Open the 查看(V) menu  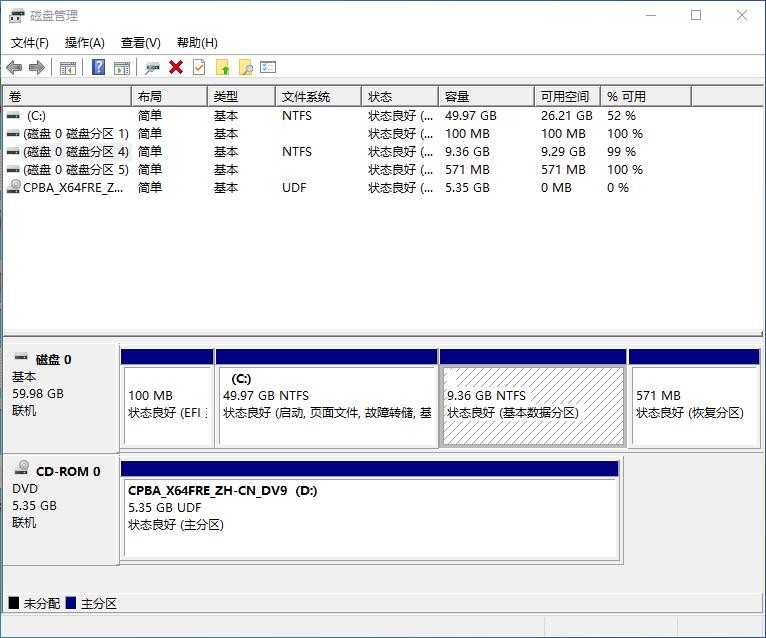[x=140, y=43]
